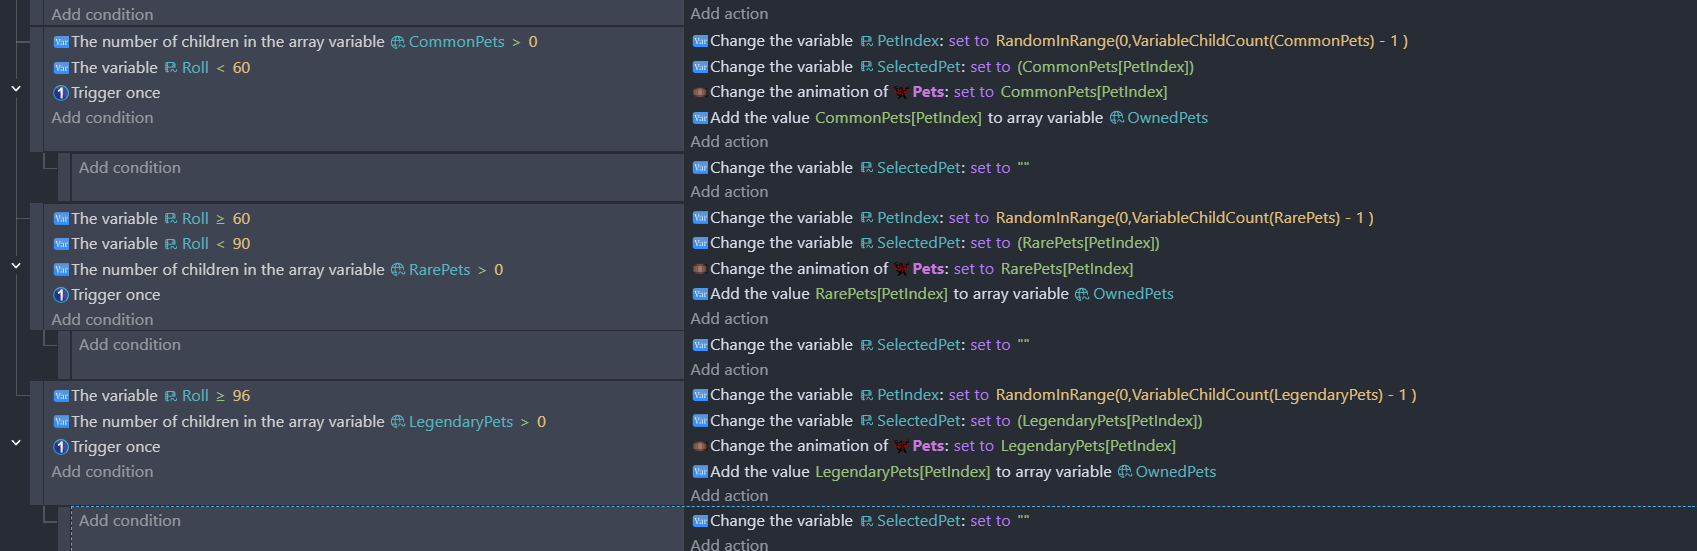Screen dimensions: 1697x551
Task: Click Add action below the RarePets OwnedPets action
Action: coord(729,319)
